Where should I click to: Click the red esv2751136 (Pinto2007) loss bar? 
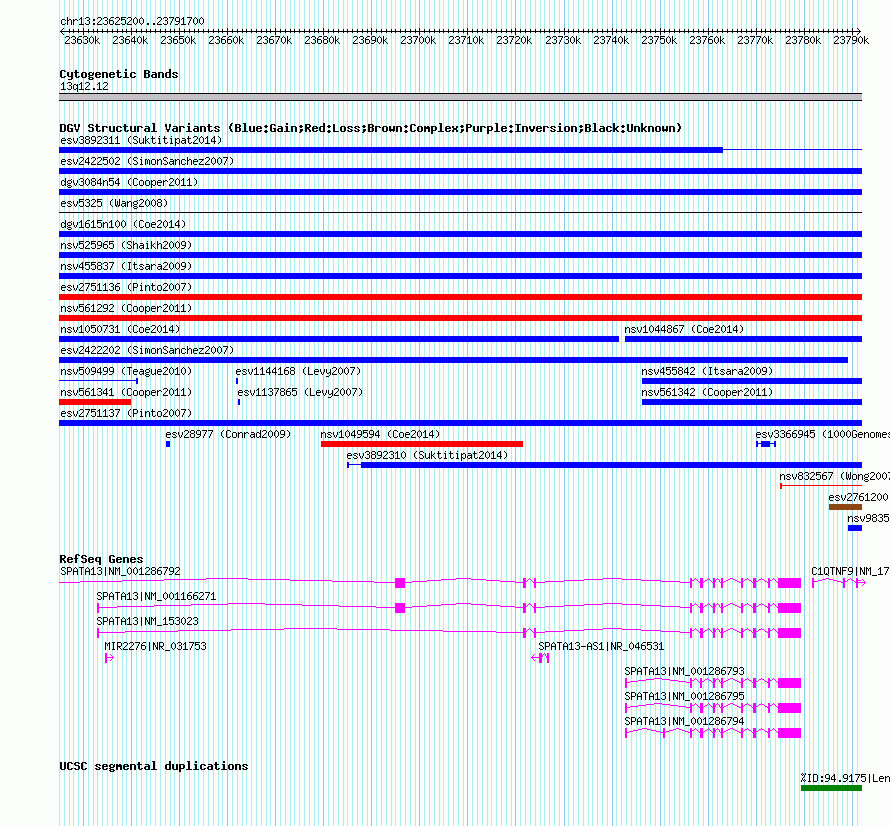460,297
